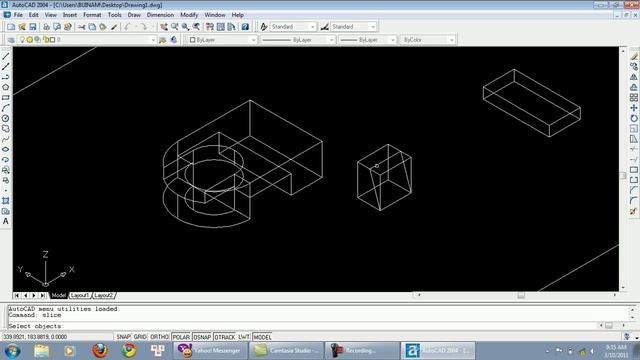This screenshot has height=360, width=640.
Task: Click the Move modify tool
Action: [x=633, y=108]
